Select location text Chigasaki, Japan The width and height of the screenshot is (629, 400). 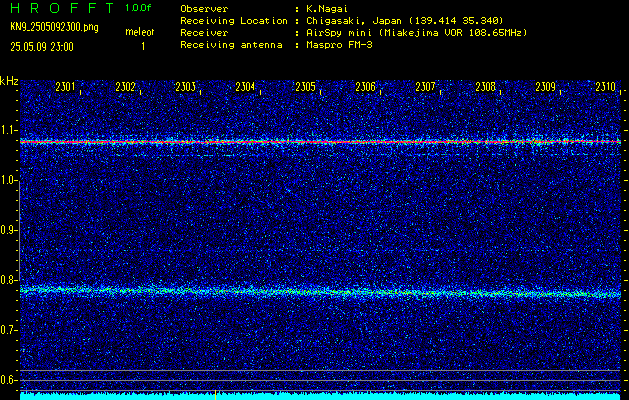[354, 20]
